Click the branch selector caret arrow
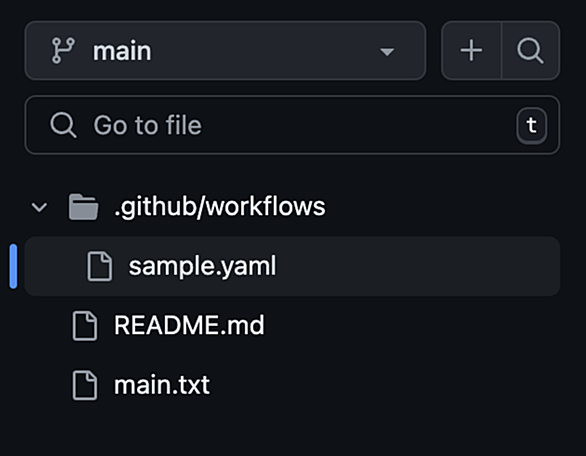 click(387, 51)
